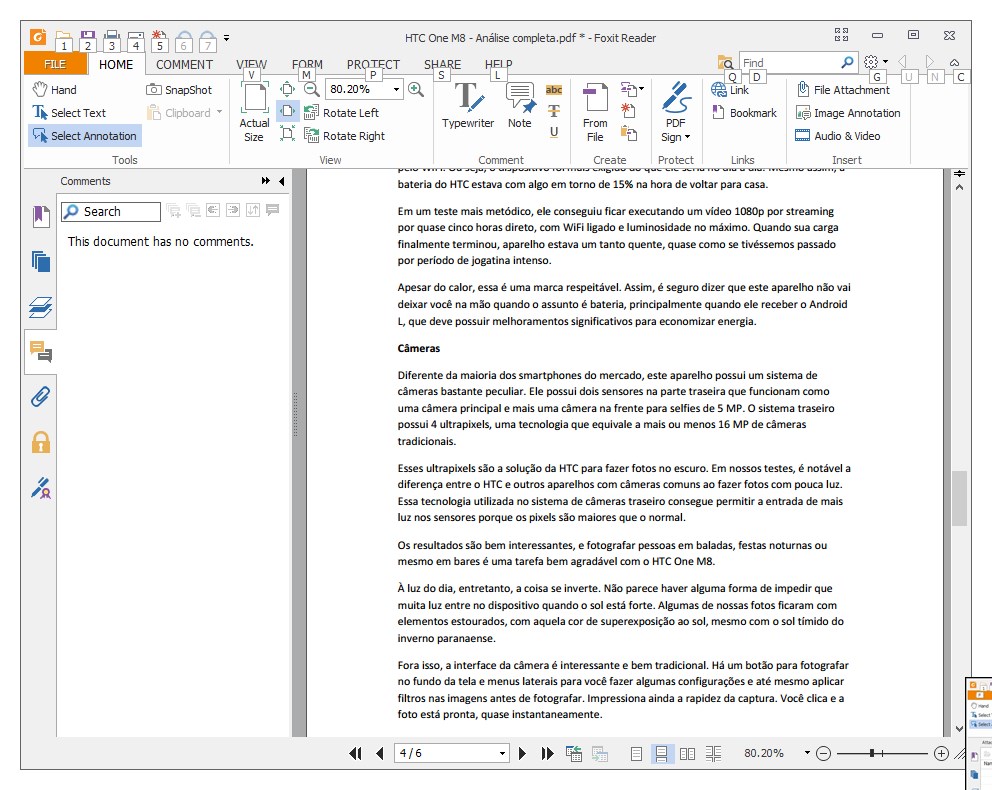Switch to the VIEW tab
The height and width of the screenshot is (790, 992).
251,65
